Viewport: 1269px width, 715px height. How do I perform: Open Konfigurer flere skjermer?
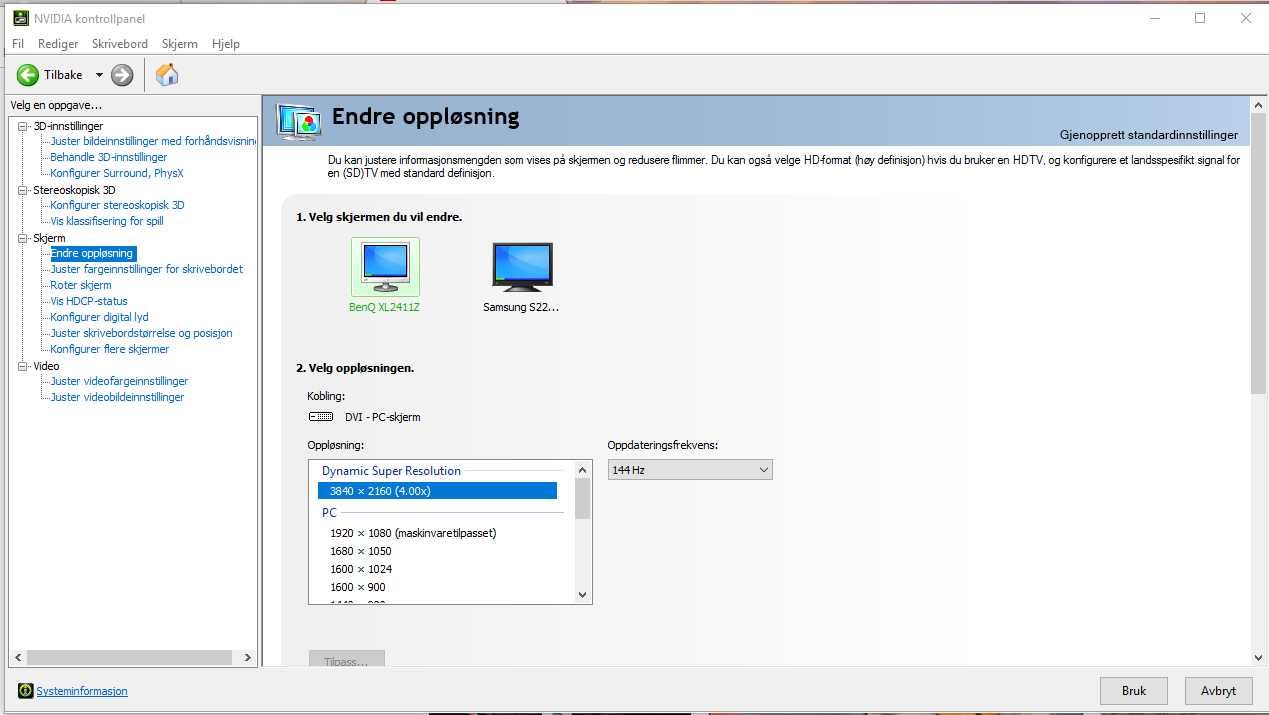(110, 349)
